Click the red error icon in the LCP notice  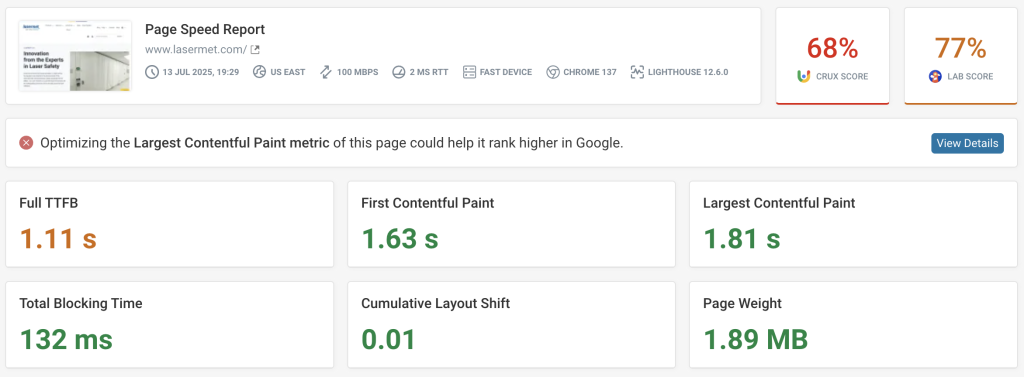click(x=26, y=143)
